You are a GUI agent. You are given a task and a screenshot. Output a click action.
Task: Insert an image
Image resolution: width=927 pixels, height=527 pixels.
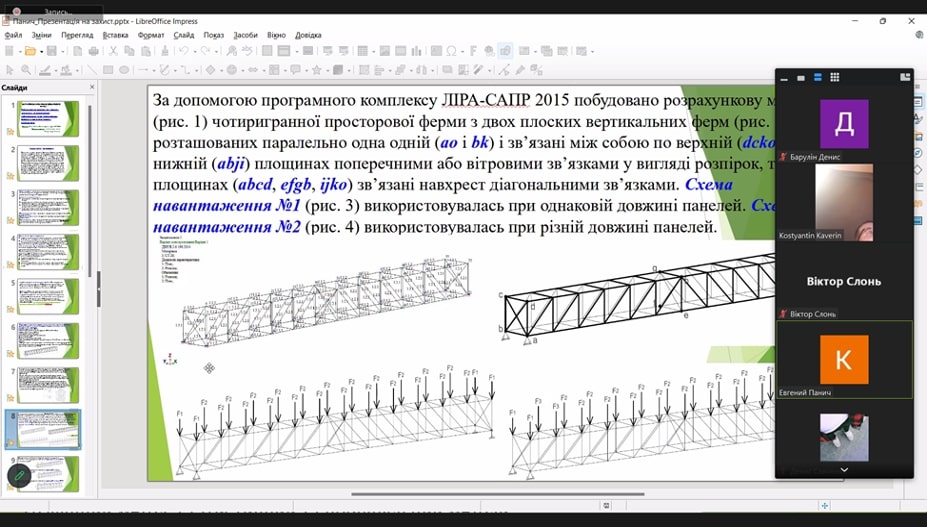(x=385, y=51)
